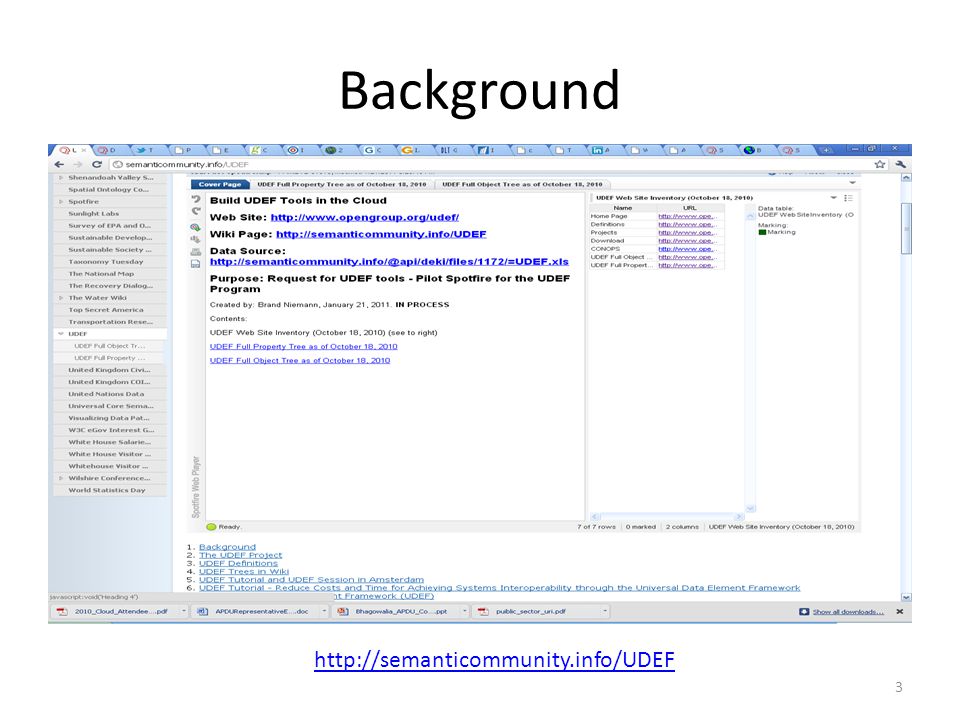
Task: Click the browser back arrow
Action: [59, 164]
